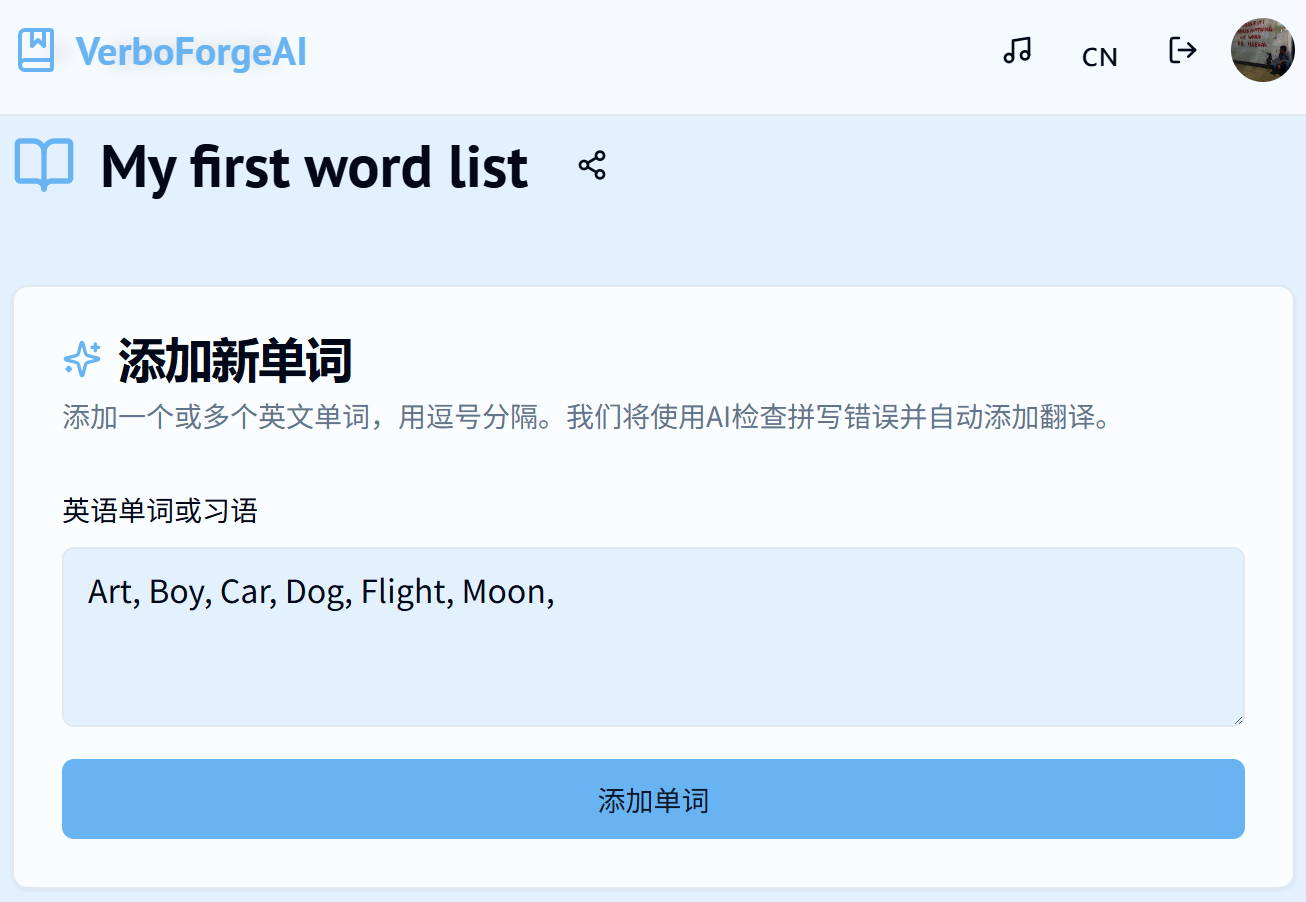1306x902 pixels.
Task: Place cursor on the word "Art"
Action: pos(109,592)
